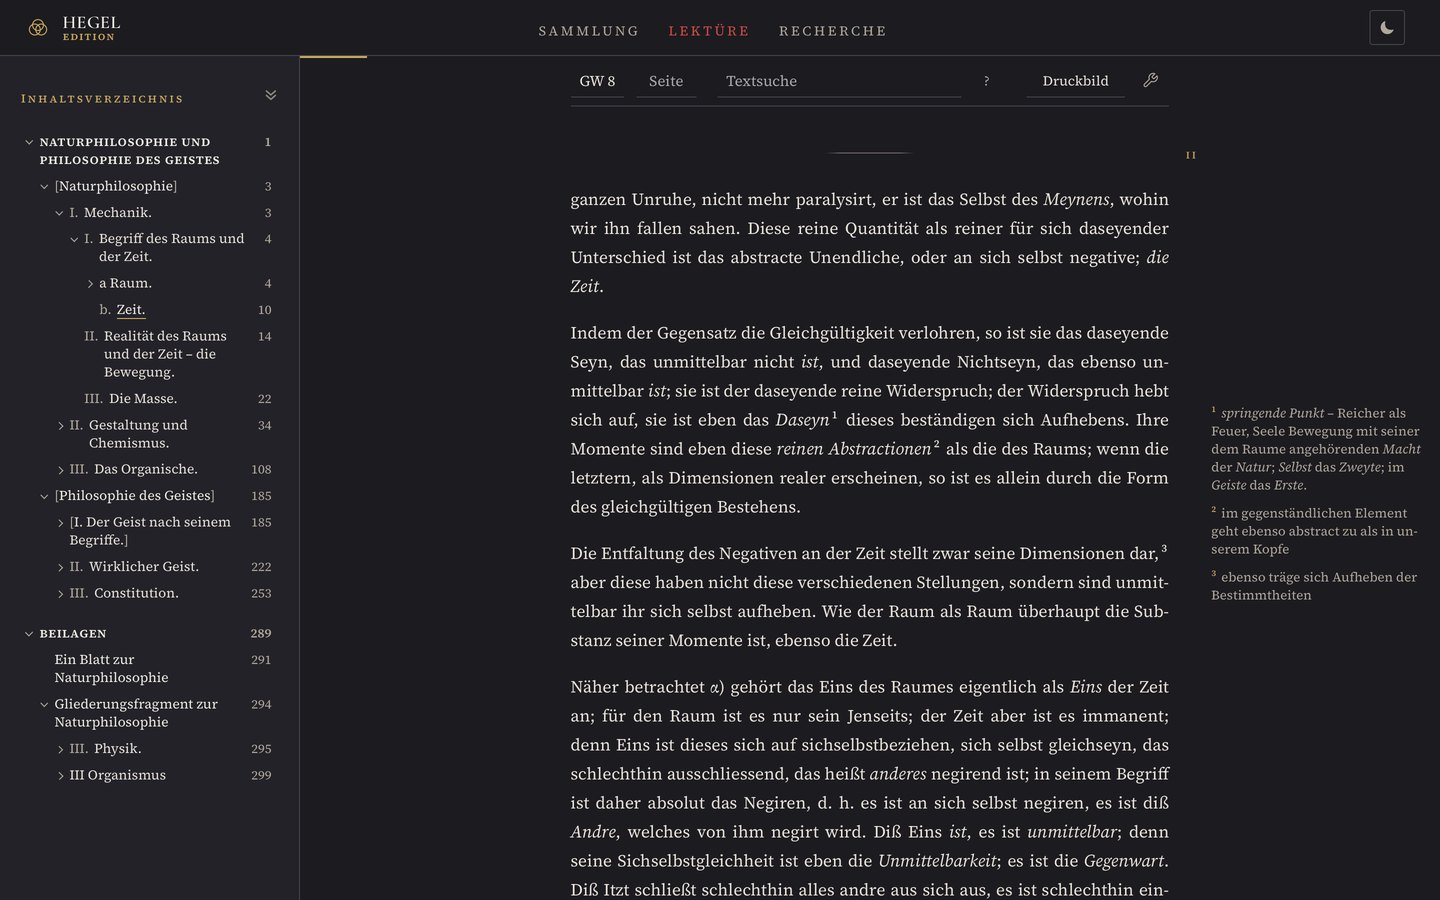Screen dimensions: 1440x900
Task: Expand I. Der Geist nach seinem Begriffe
Action: click(60, 523)
